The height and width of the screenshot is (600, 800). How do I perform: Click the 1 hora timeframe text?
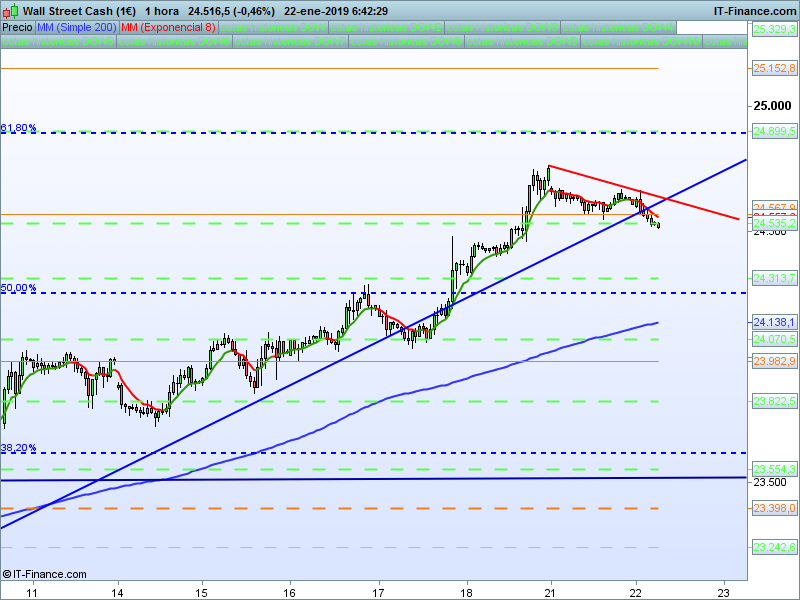pyautogui.click(x=162, y=11)
